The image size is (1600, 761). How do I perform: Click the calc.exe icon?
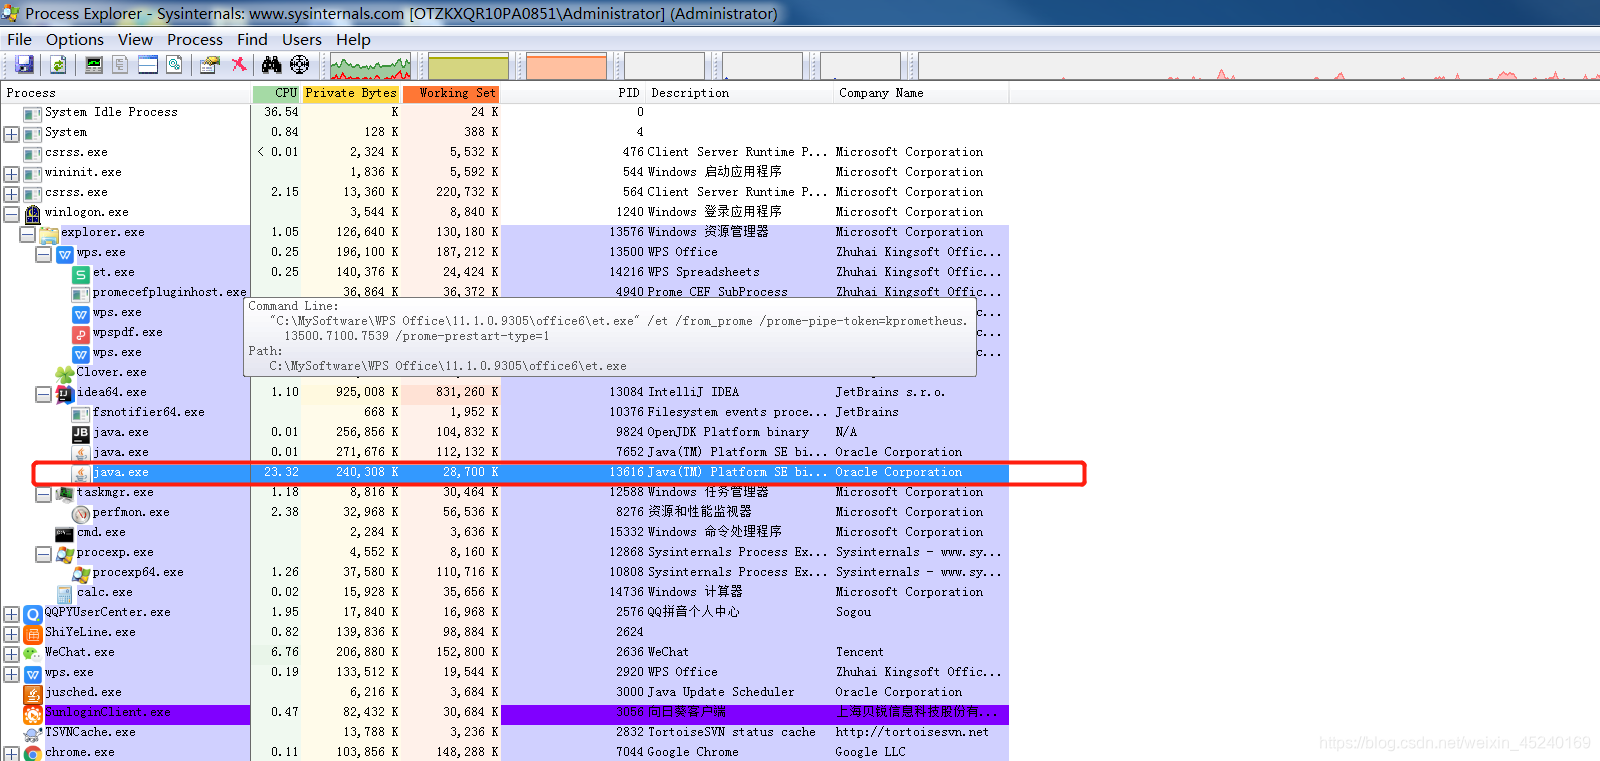tap(65, 593)
